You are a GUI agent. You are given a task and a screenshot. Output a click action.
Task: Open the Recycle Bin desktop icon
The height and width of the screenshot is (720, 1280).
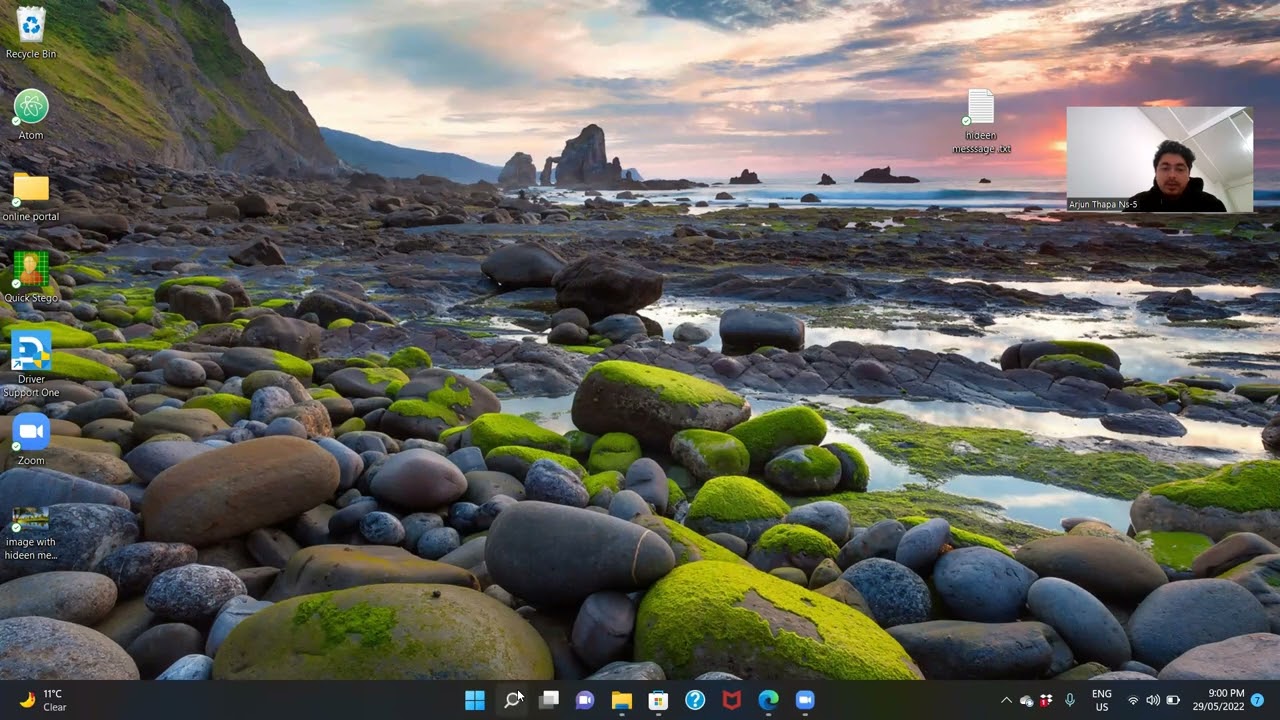pyautogui.click(x=31, y=25)
